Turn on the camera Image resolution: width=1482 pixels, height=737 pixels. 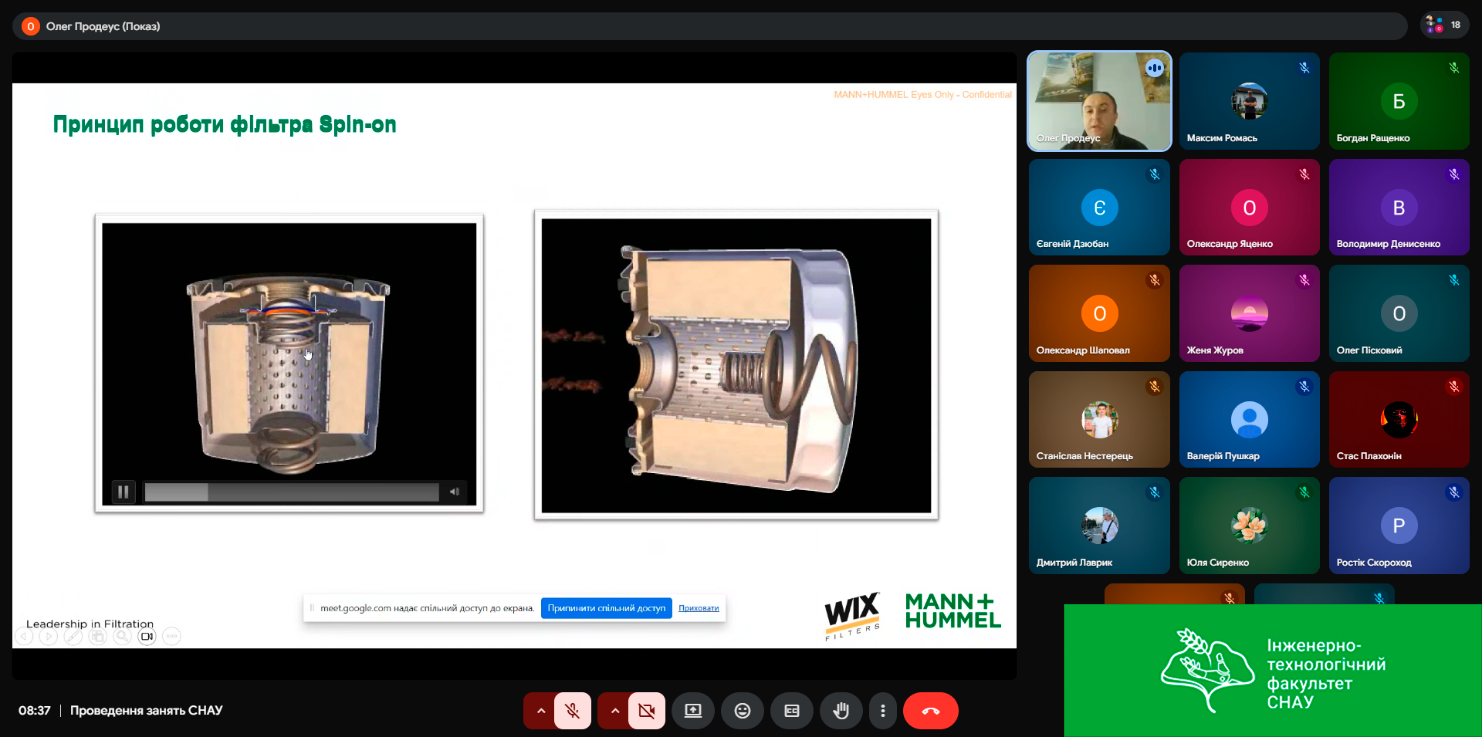tap(647, 711)
